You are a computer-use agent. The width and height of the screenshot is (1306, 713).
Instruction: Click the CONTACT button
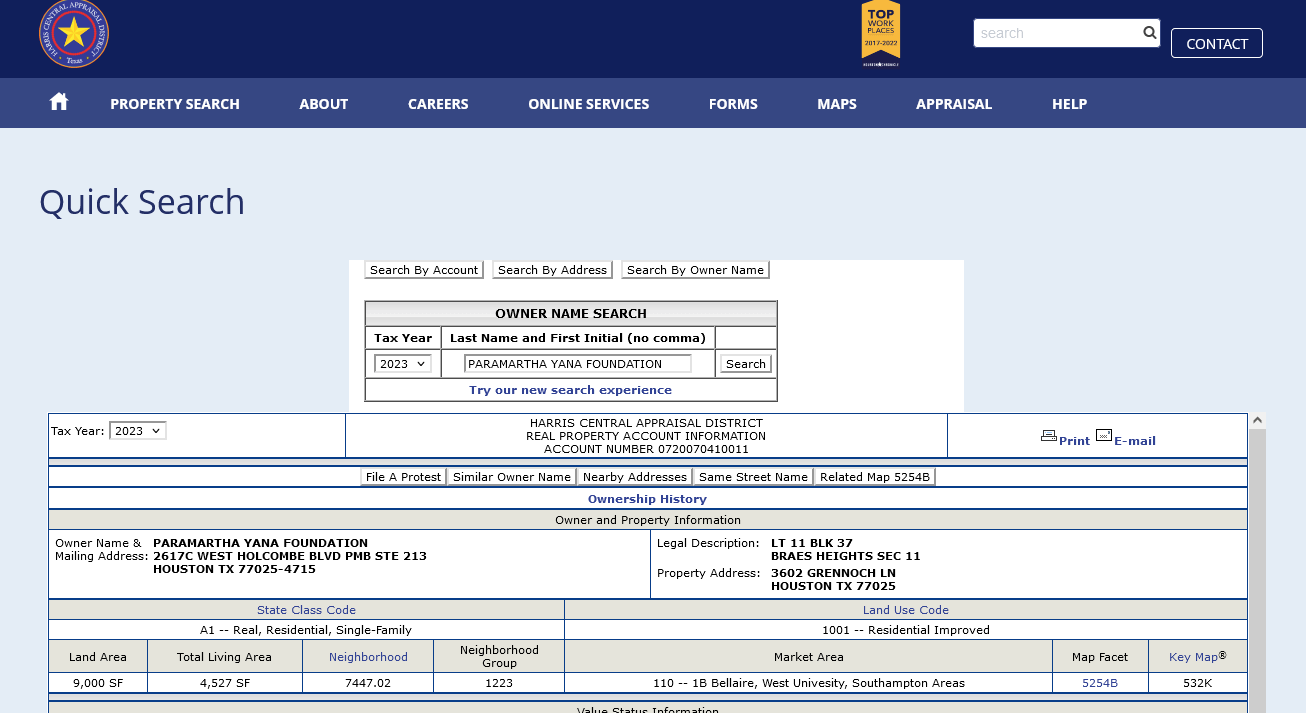coord(1217,43)
